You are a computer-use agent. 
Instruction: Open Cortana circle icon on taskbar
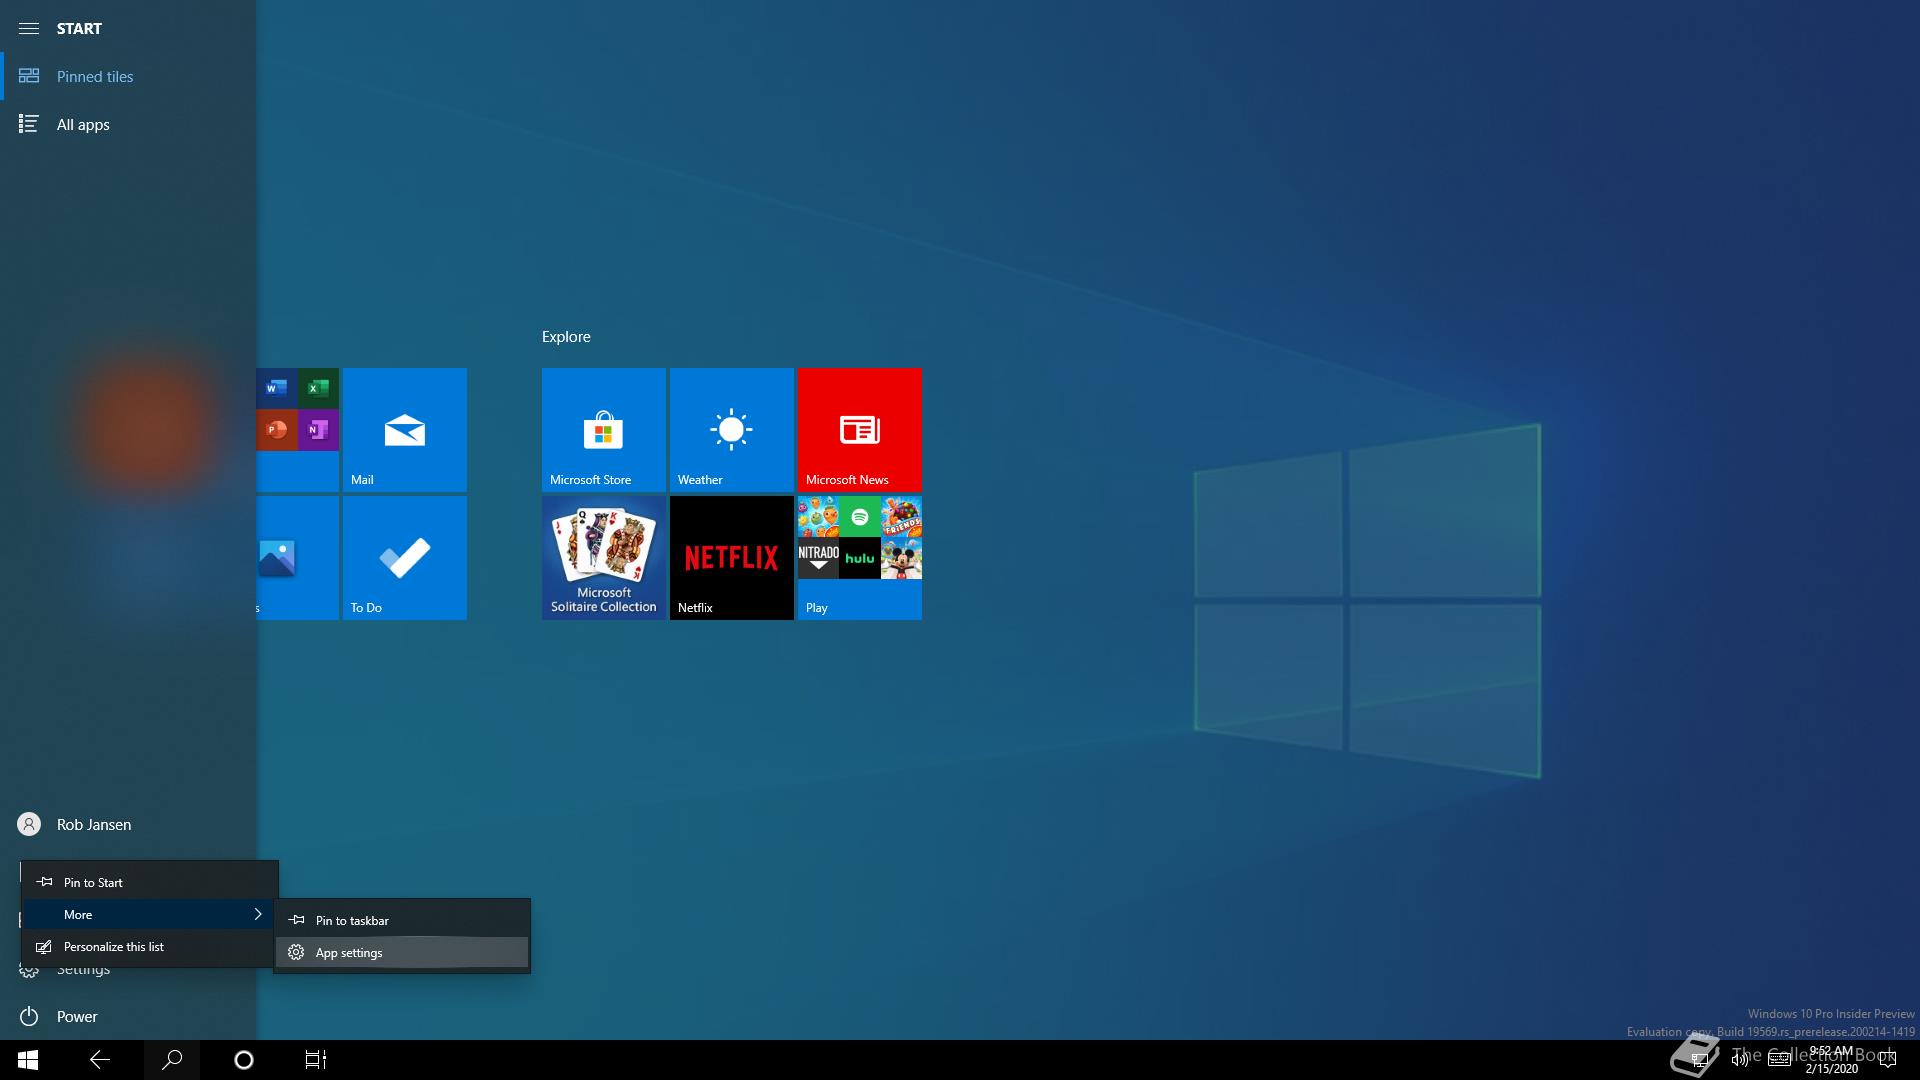point(244,1060)
